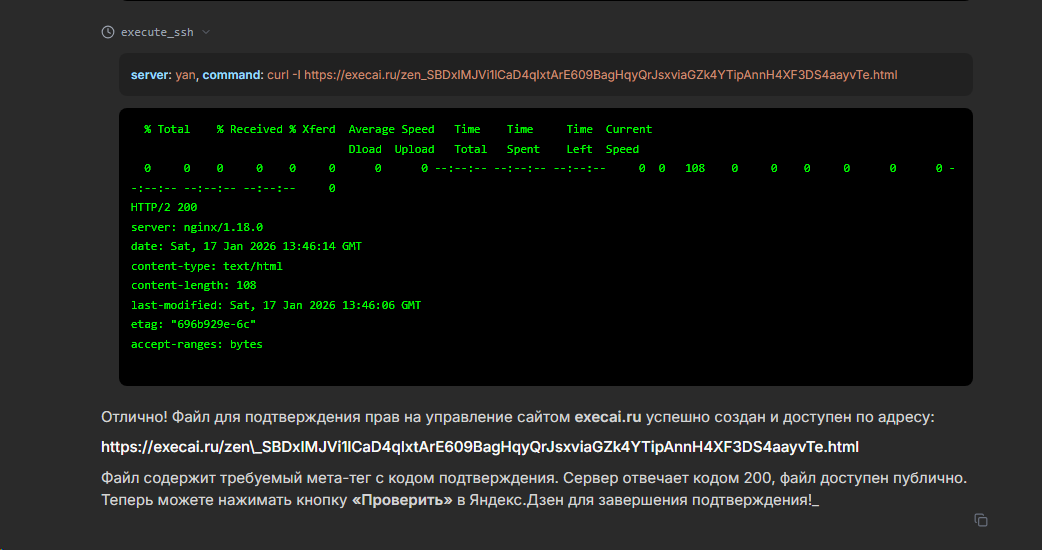Viewport: 1042px width, 550px height.
Task: Click the curl command URL text
Action: click(601, 75)
